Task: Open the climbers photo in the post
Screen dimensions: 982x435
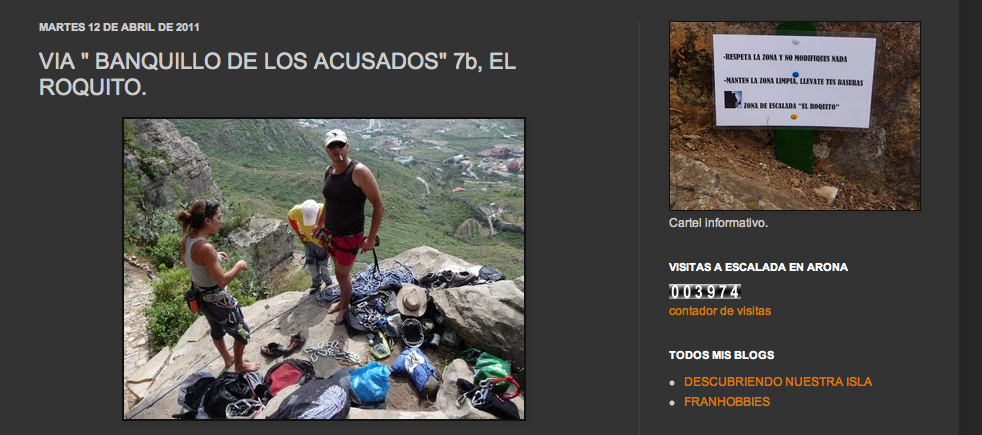Action: [x=324, y=269]
